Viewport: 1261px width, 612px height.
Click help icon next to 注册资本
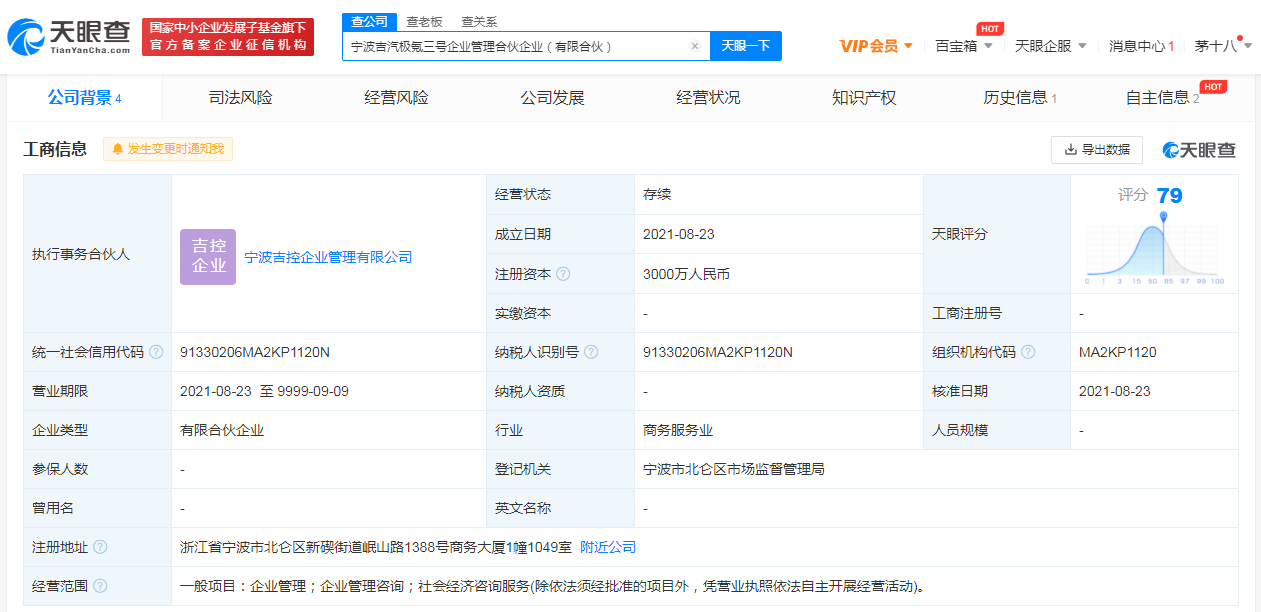[564, 274]
